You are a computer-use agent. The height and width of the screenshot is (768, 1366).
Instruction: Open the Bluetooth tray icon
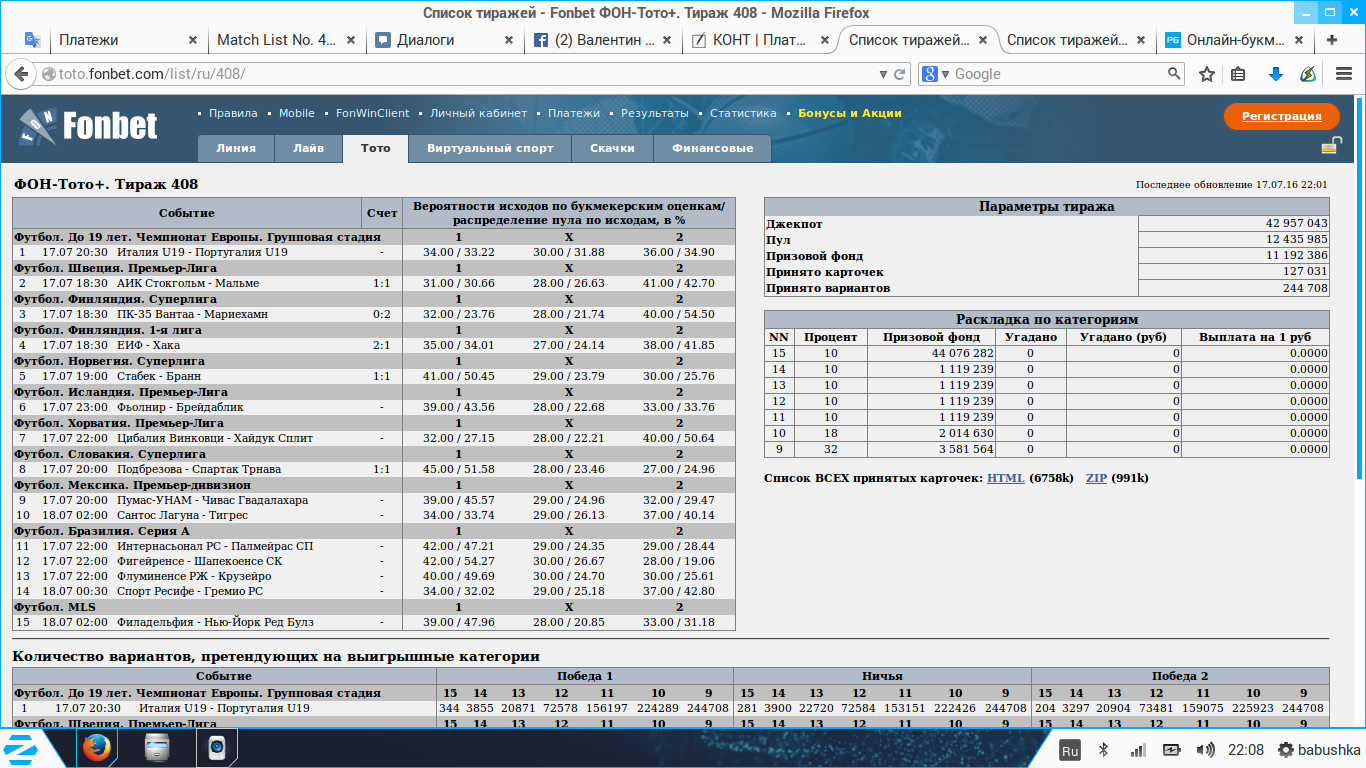[x=1104, y=750]
